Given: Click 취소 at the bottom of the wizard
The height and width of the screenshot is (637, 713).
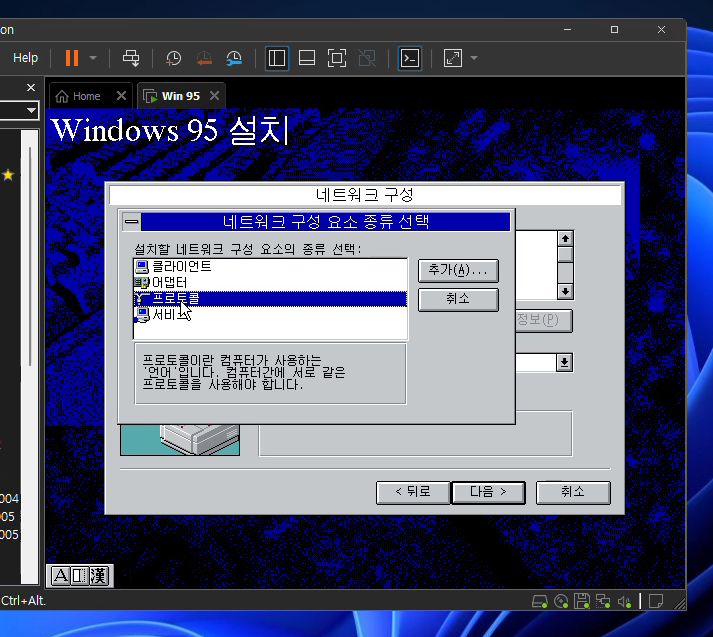Looking at the screenshot, I should click(x=573, y=492).
